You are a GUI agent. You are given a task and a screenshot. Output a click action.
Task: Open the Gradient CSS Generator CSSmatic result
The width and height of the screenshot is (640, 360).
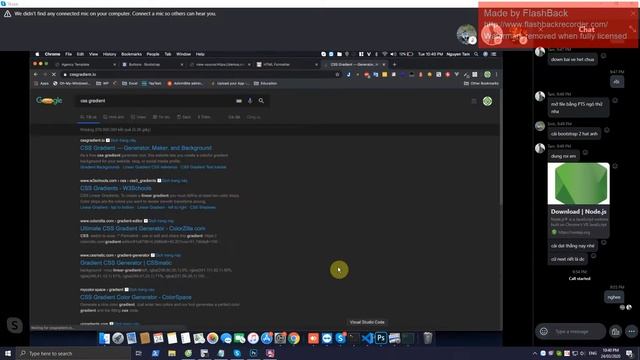(126, 263)
